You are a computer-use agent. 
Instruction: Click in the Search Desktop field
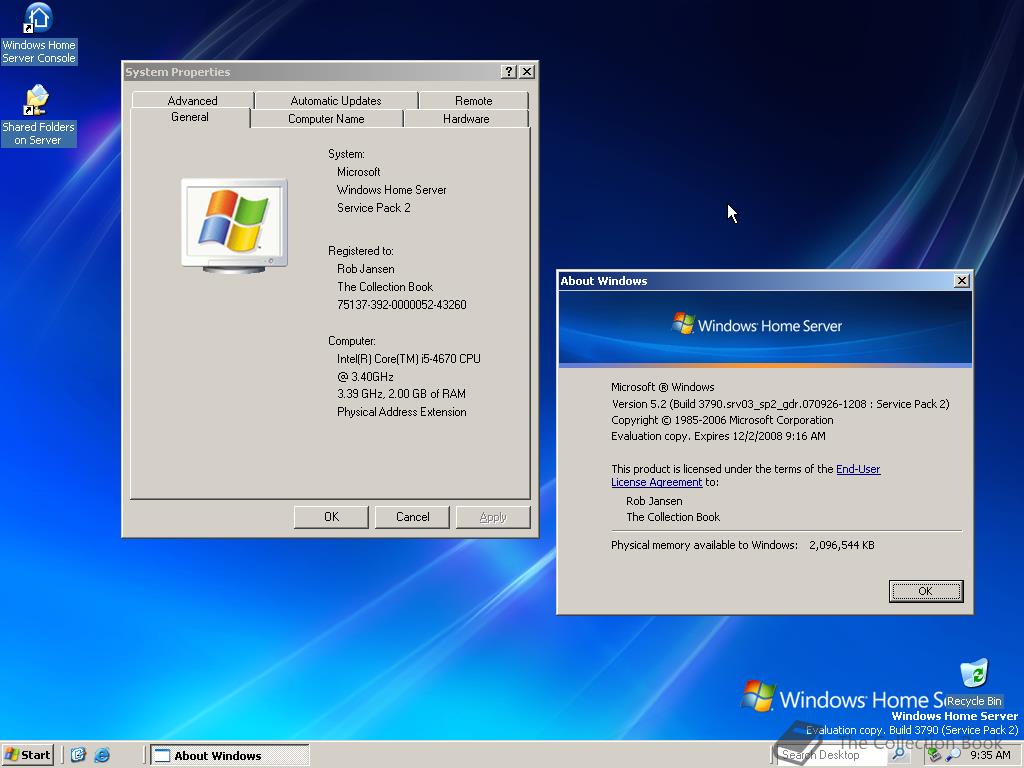832,755
